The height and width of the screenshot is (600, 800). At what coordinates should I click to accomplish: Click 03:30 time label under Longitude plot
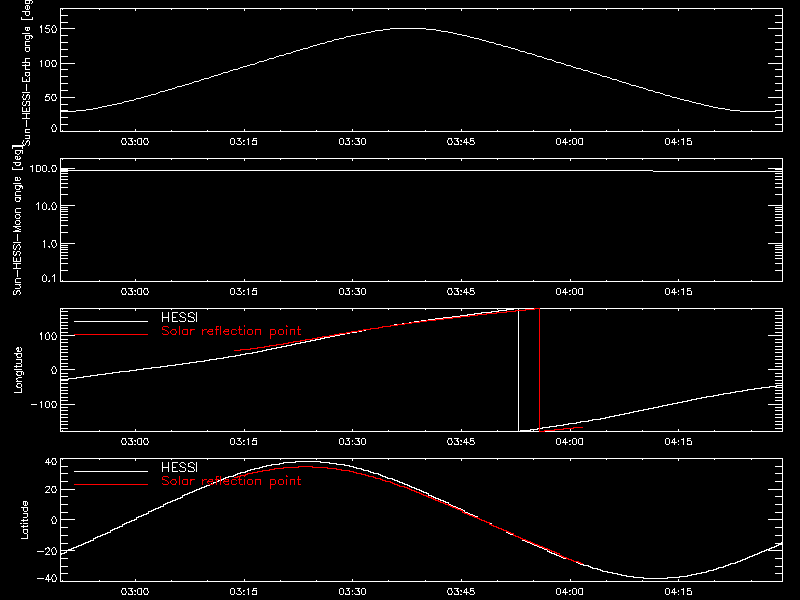(352, 442)
